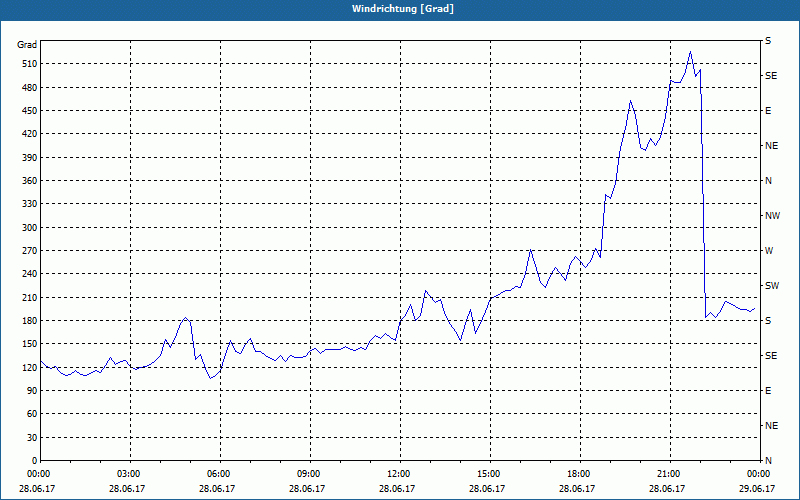
Task: Click the Windrichtung [Grad] chart title
Action: (x=400, y=8)
